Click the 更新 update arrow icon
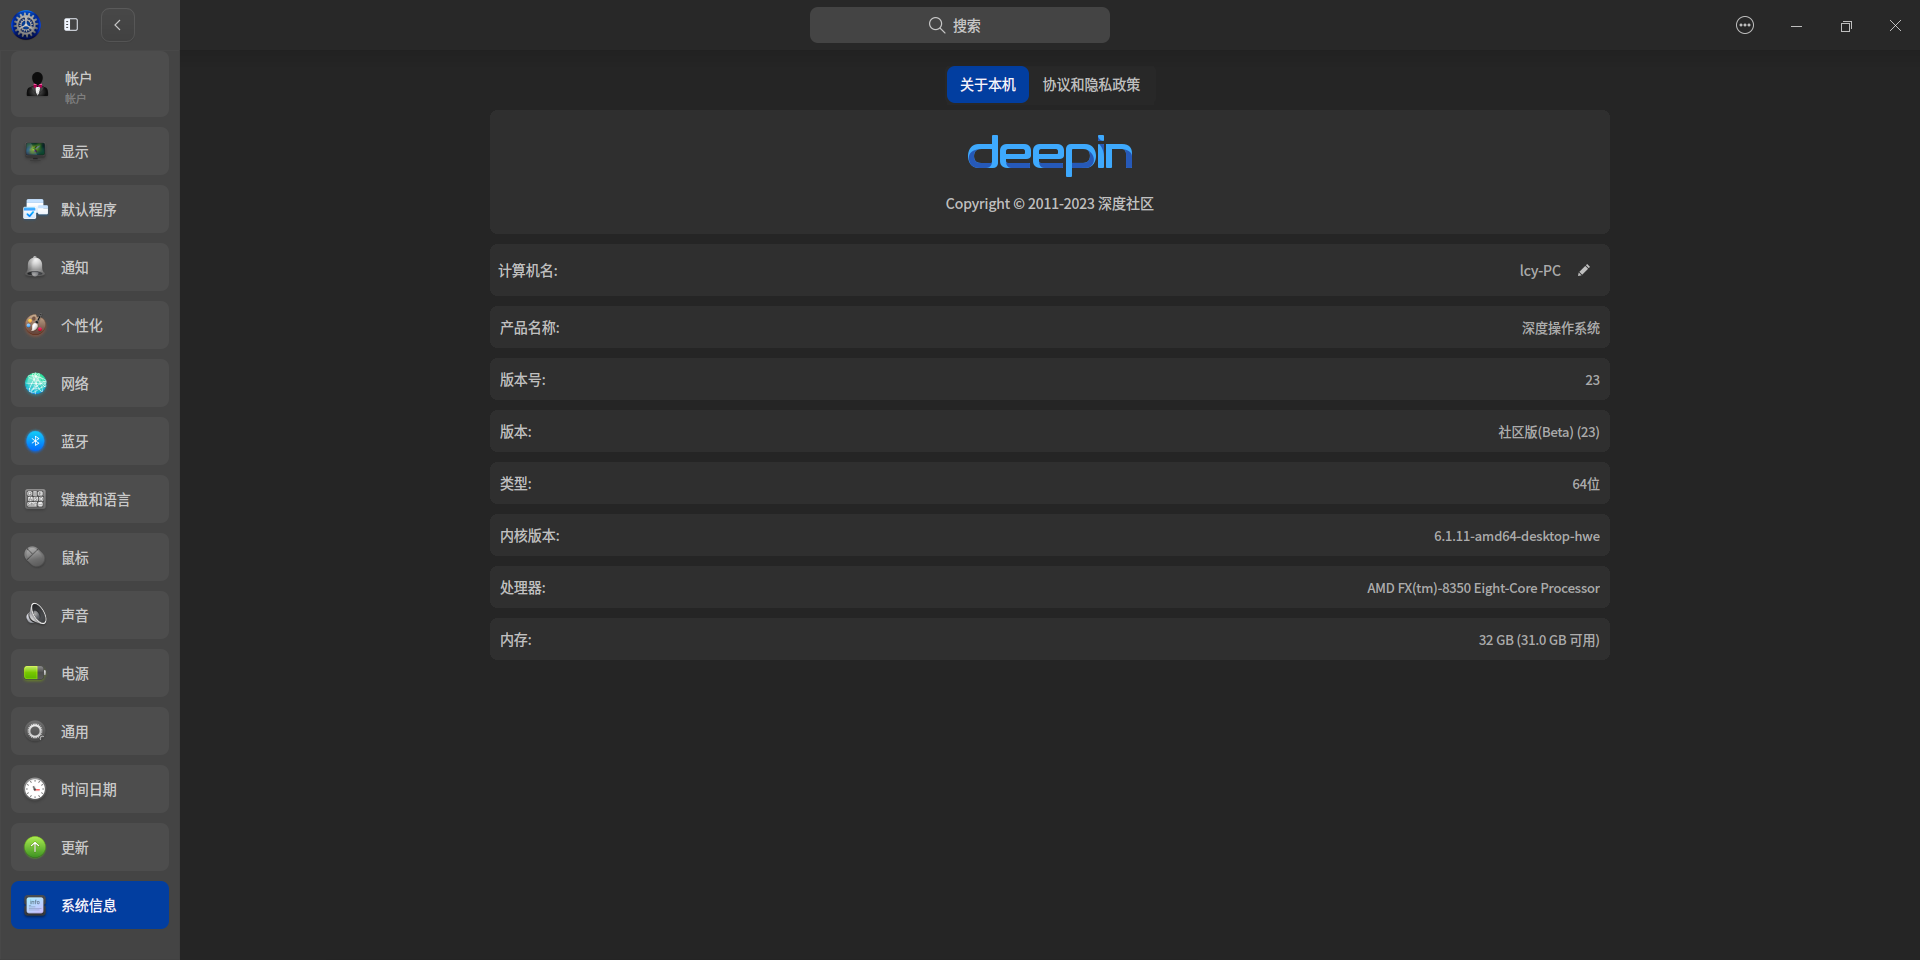The width and height of the screenshot is (1920, 960). tap(36, 847)
